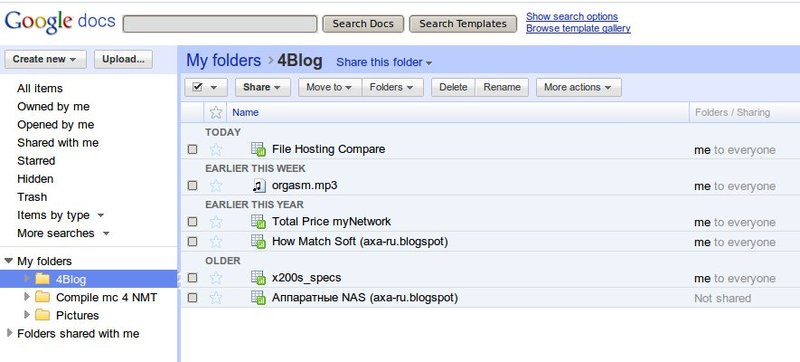Open the Move to dropdown
The image size is (800, 362).
[x=330, y=87]
